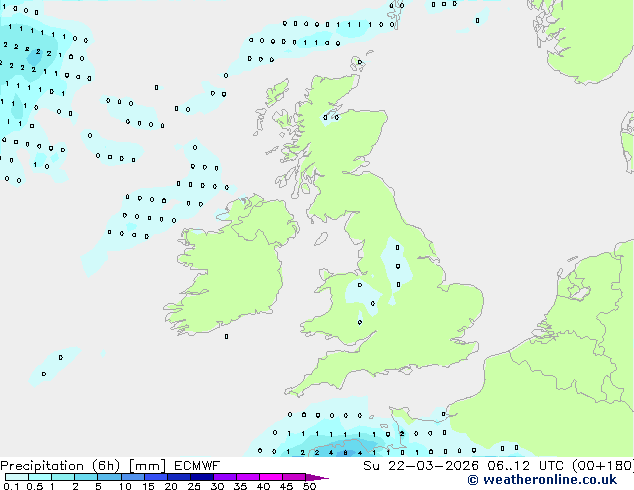Image resolution: width=634 pixels, height=490 pixels.
Task: Click the legend swatch between 10 and 15
Action: (x=133, y=477)
